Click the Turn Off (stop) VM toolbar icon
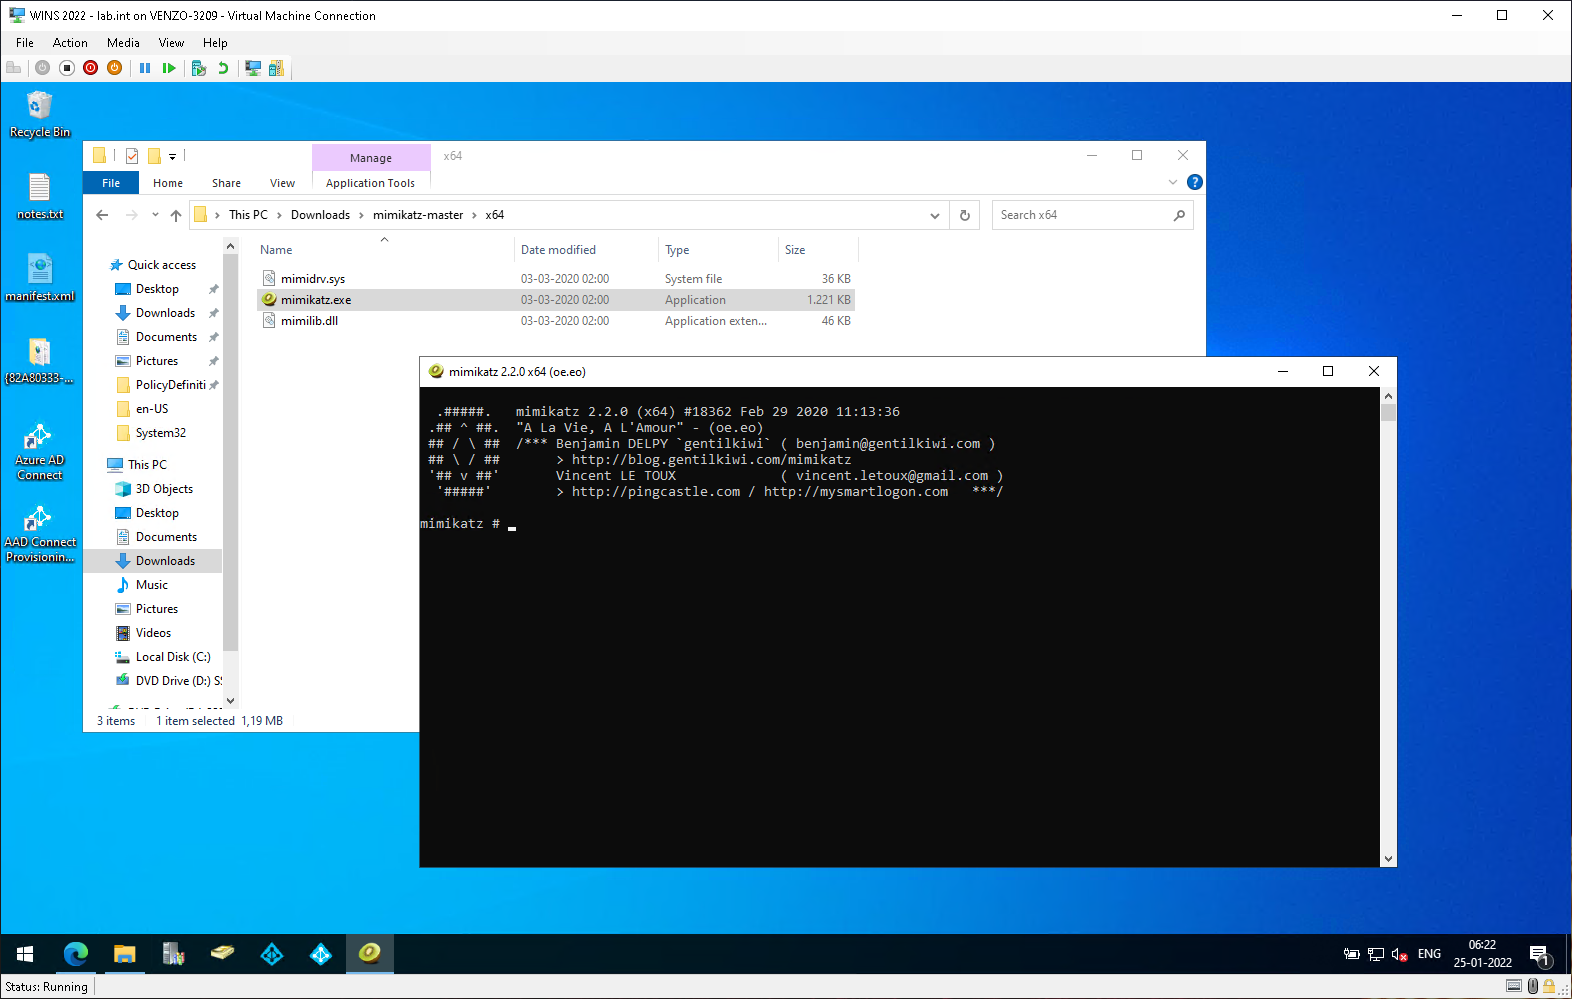 click(67, 68)
